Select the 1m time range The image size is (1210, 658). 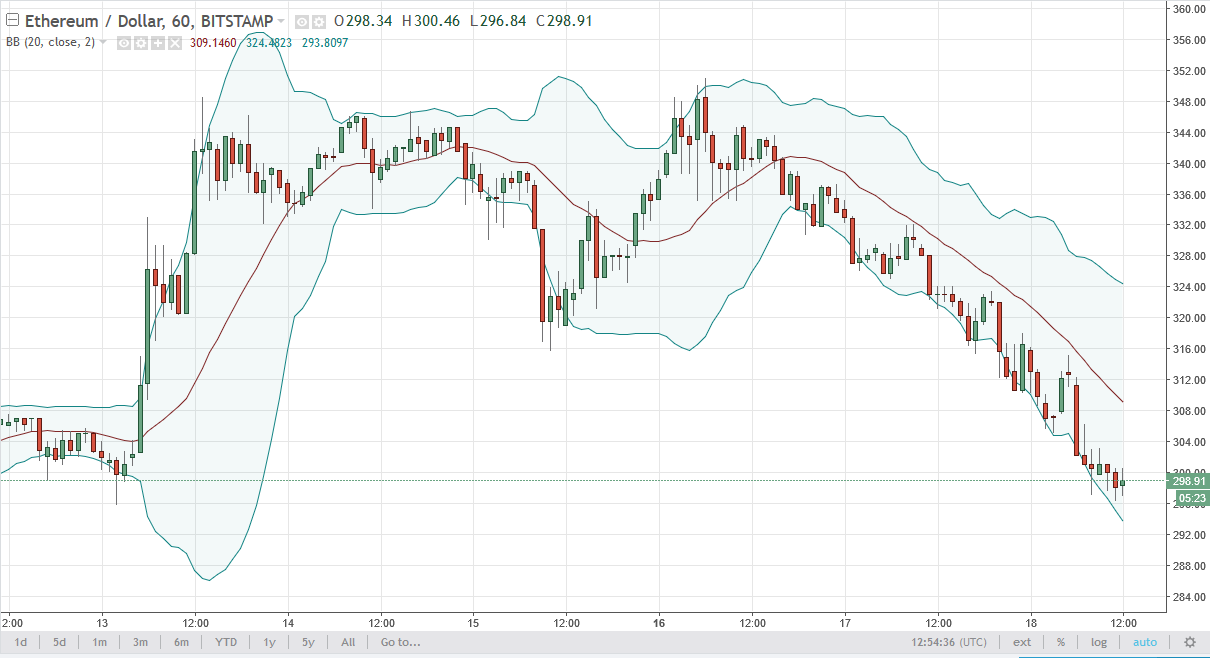pyautogui.click(x=100, y=642)
